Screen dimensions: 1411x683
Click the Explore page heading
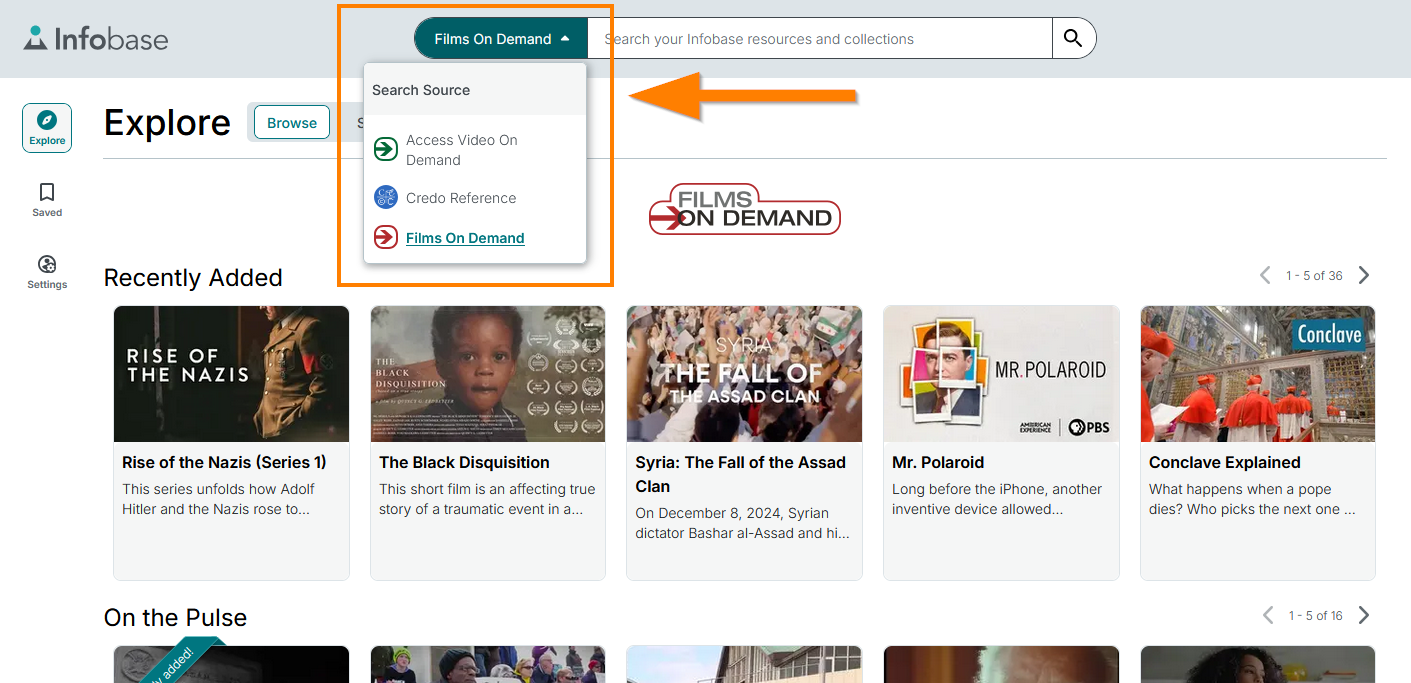click(167, 122)
